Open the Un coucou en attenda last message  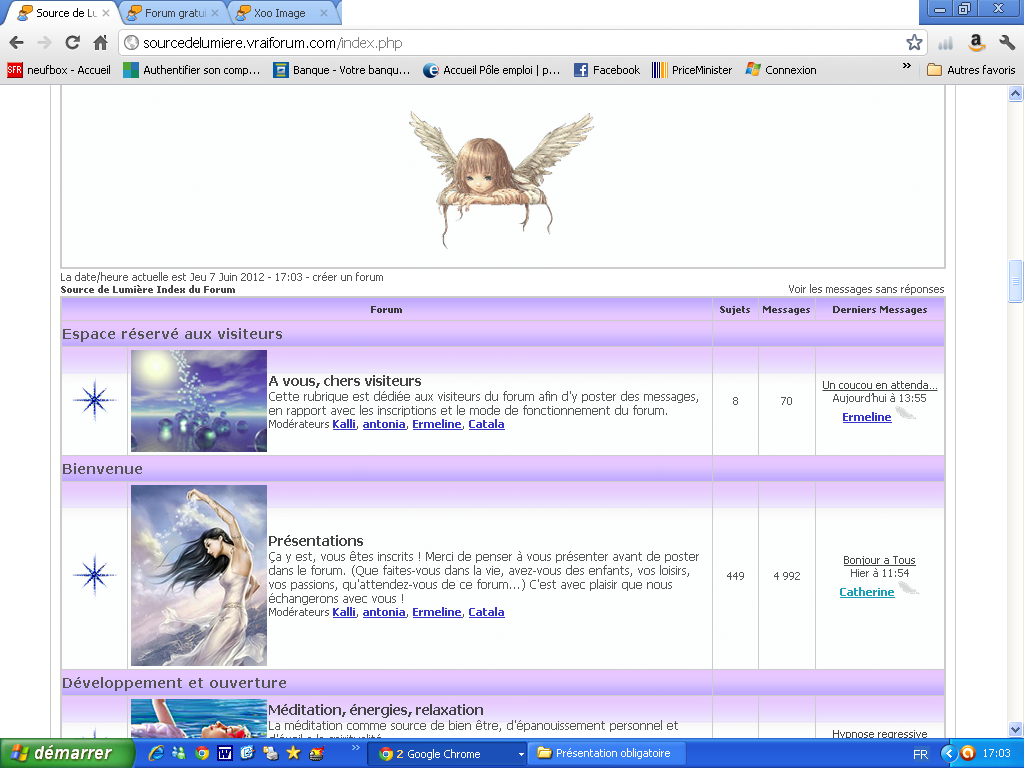click(879, 385)
